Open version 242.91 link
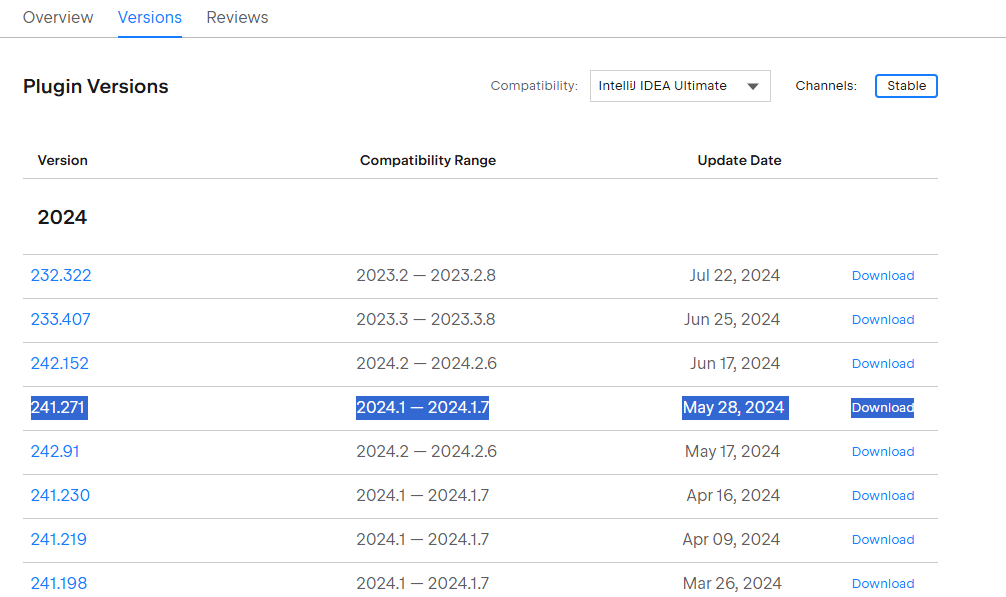 [x=55, y=451]
